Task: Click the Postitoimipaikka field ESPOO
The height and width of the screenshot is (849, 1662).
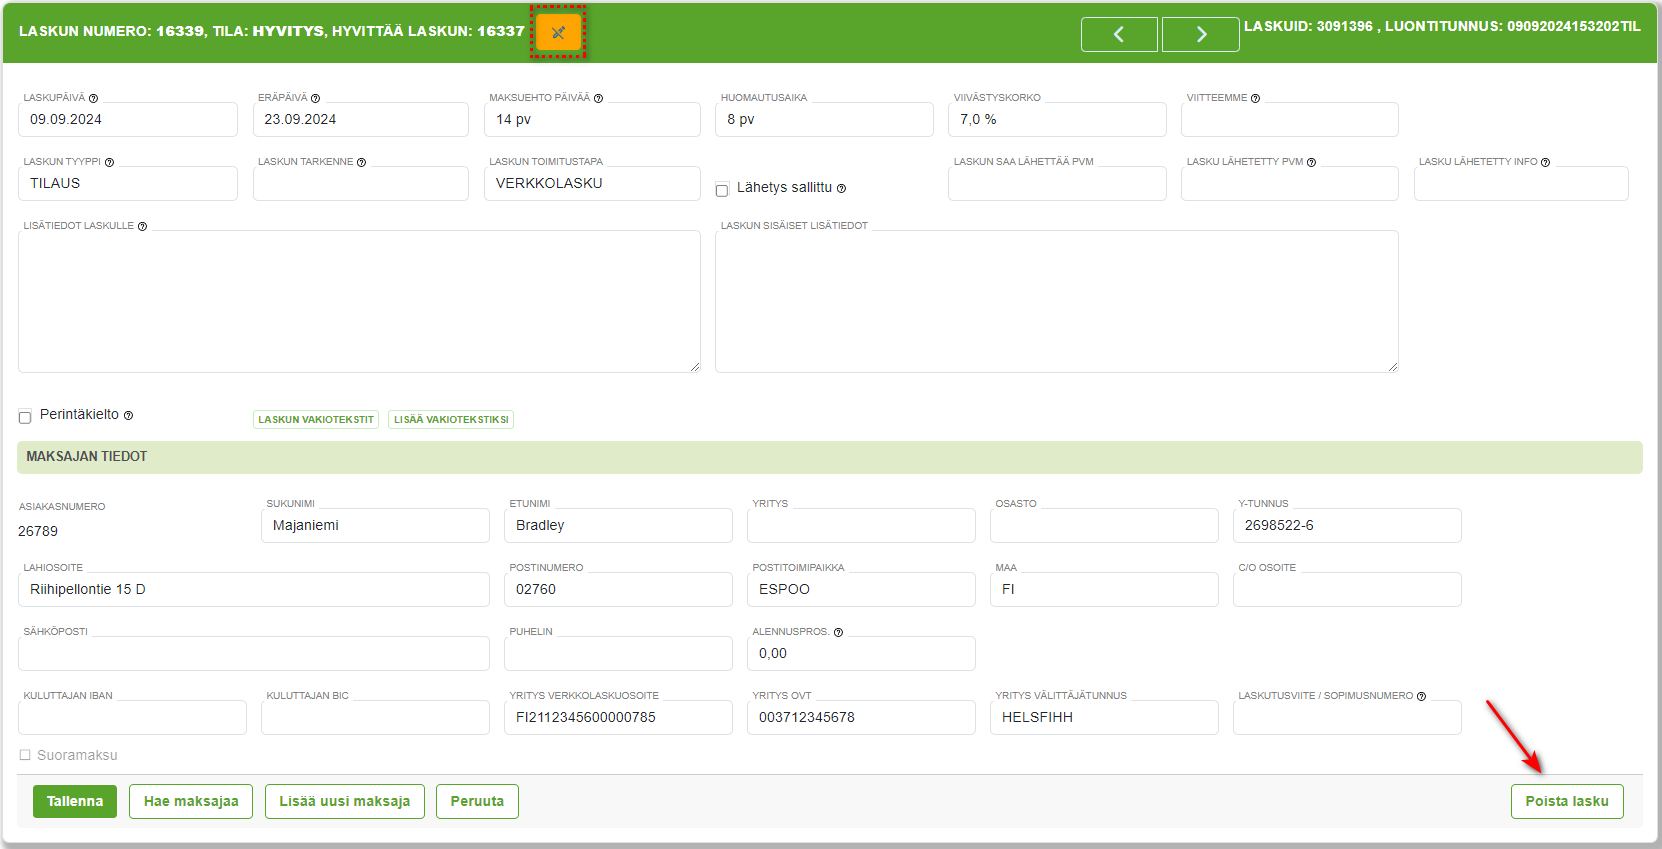Action: coord(861,589)
